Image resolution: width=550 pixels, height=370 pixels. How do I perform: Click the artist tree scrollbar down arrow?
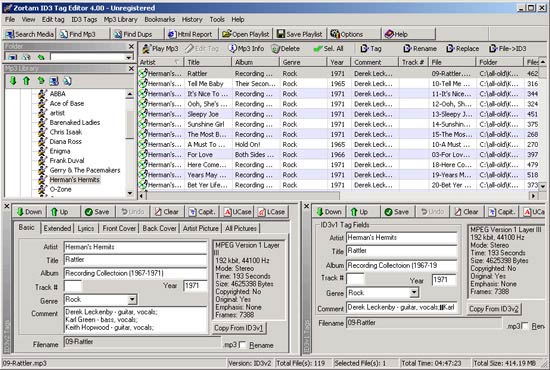click(130, 193)
